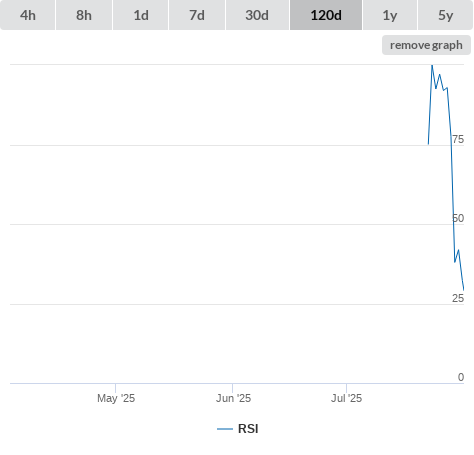
Task: Click the RSI line's highest peak
Action: point(432,65)
